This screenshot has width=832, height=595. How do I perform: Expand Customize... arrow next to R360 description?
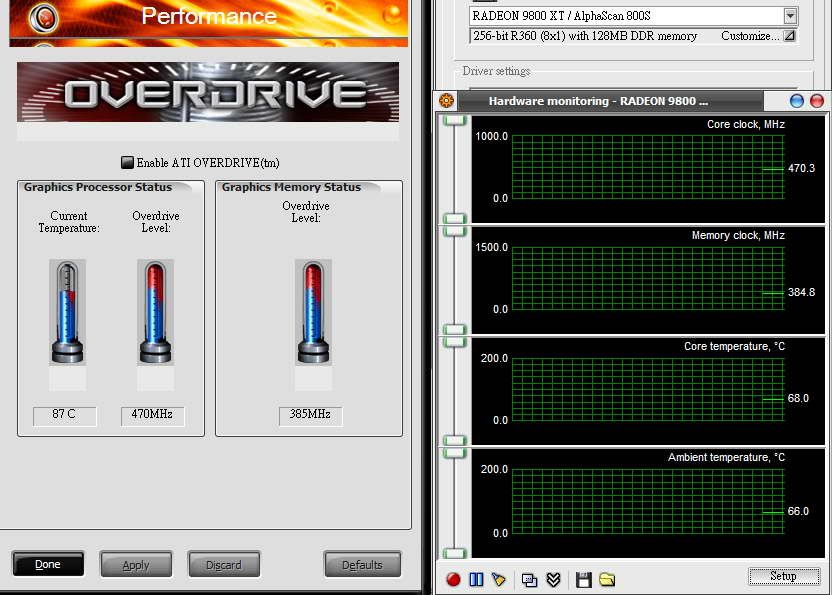point(790,36)
